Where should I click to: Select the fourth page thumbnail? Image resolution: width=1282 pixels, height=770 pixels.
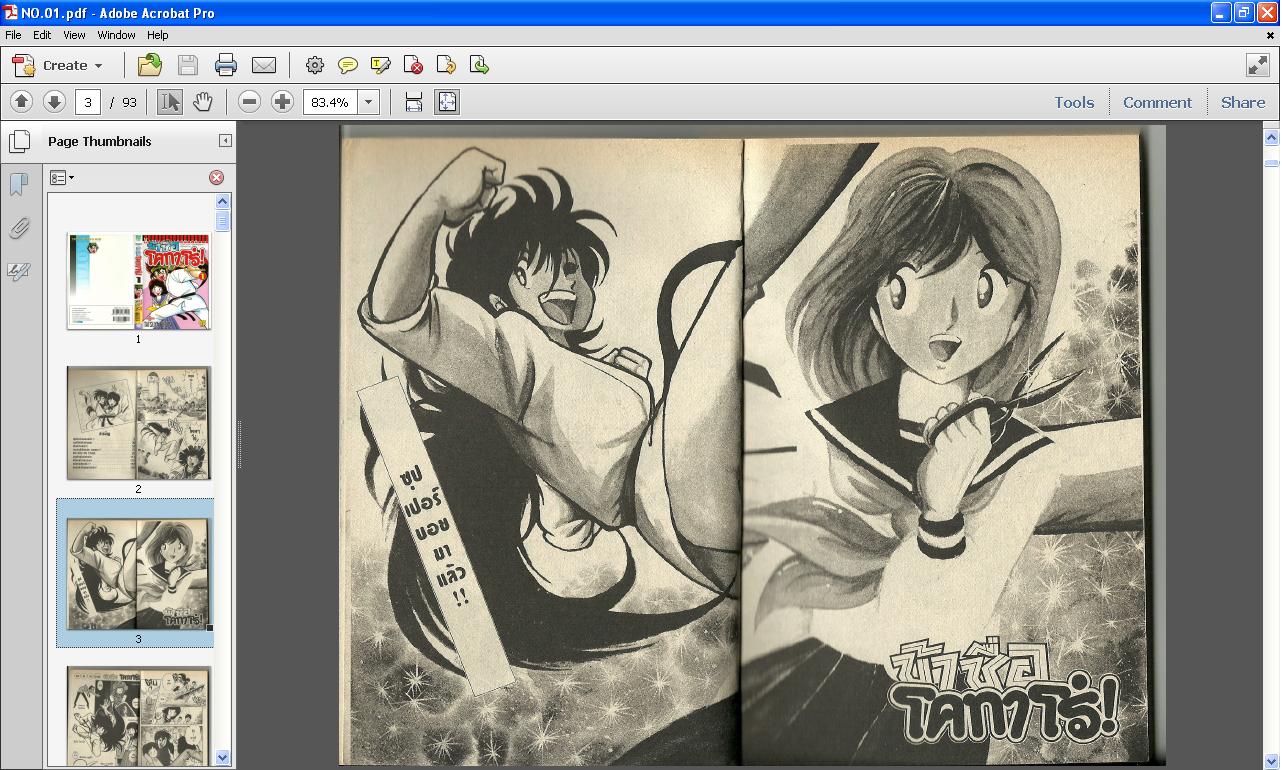[138, 715]
